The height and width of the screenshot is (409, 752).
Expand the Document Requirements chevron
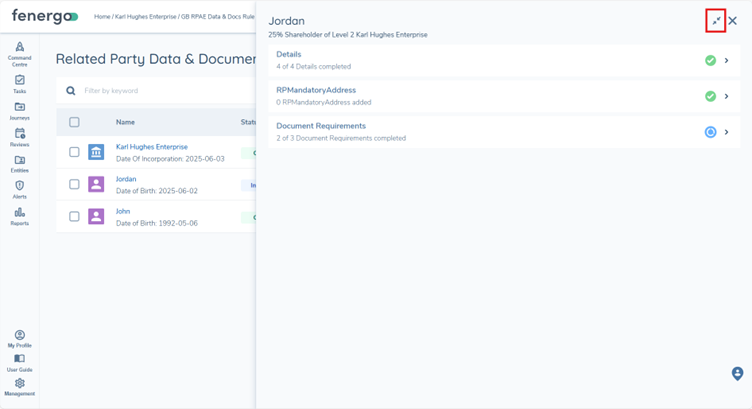pos(727,132)
